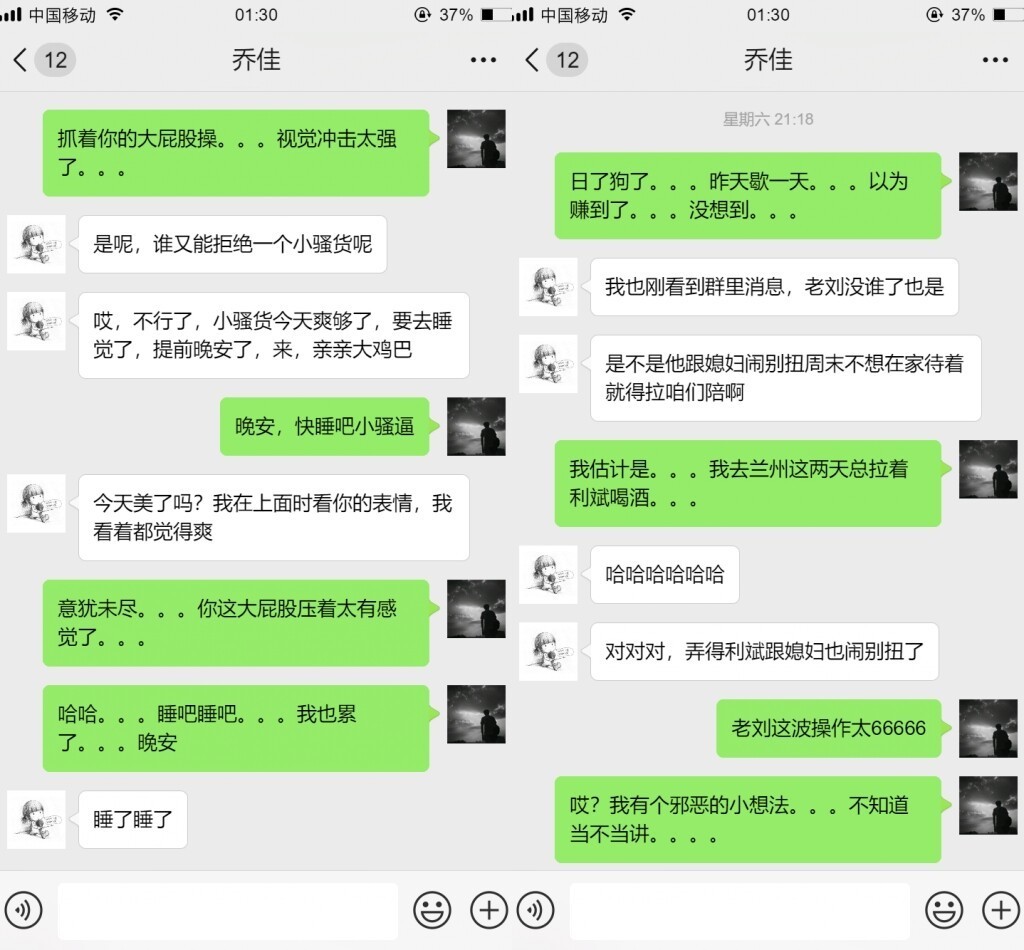Open the emoji picker in the right chat
Screen dimensions: 1024x950
944,910
